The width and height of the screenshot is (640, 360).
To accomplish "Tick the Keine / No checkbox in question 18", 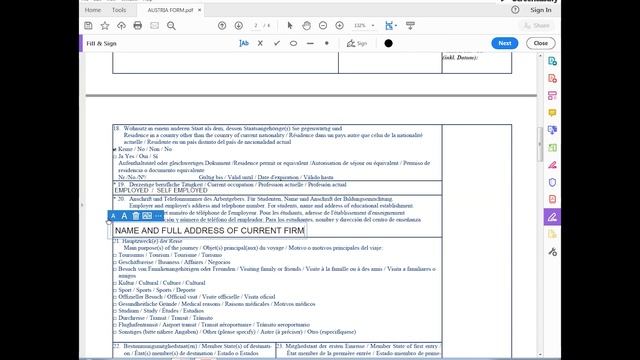I will [x=115, y=149].
